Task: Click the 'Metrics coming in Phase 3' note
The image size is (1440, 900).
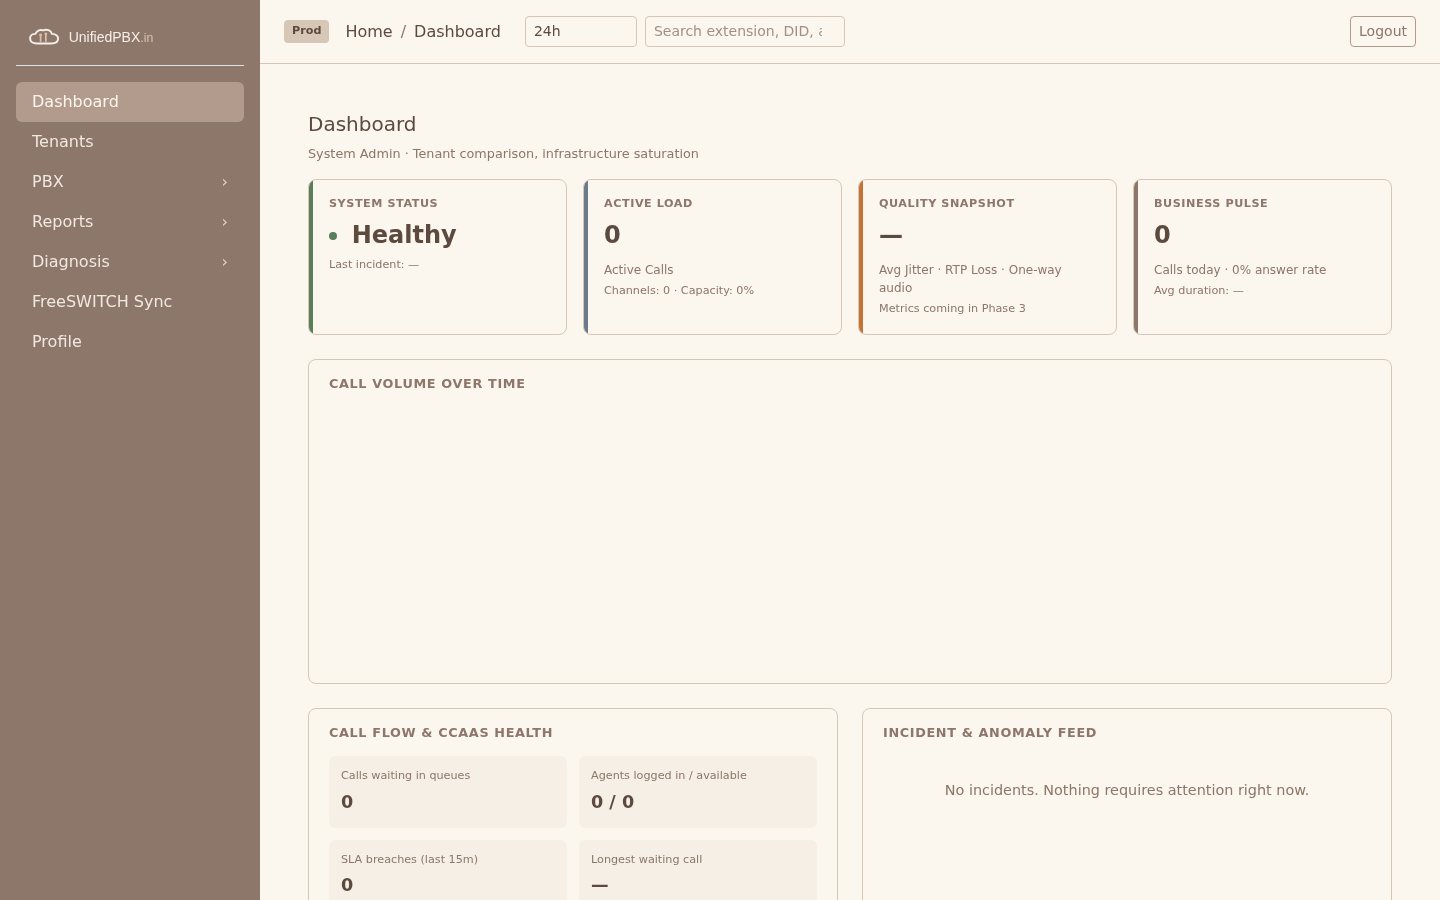Action: point(952,308)
